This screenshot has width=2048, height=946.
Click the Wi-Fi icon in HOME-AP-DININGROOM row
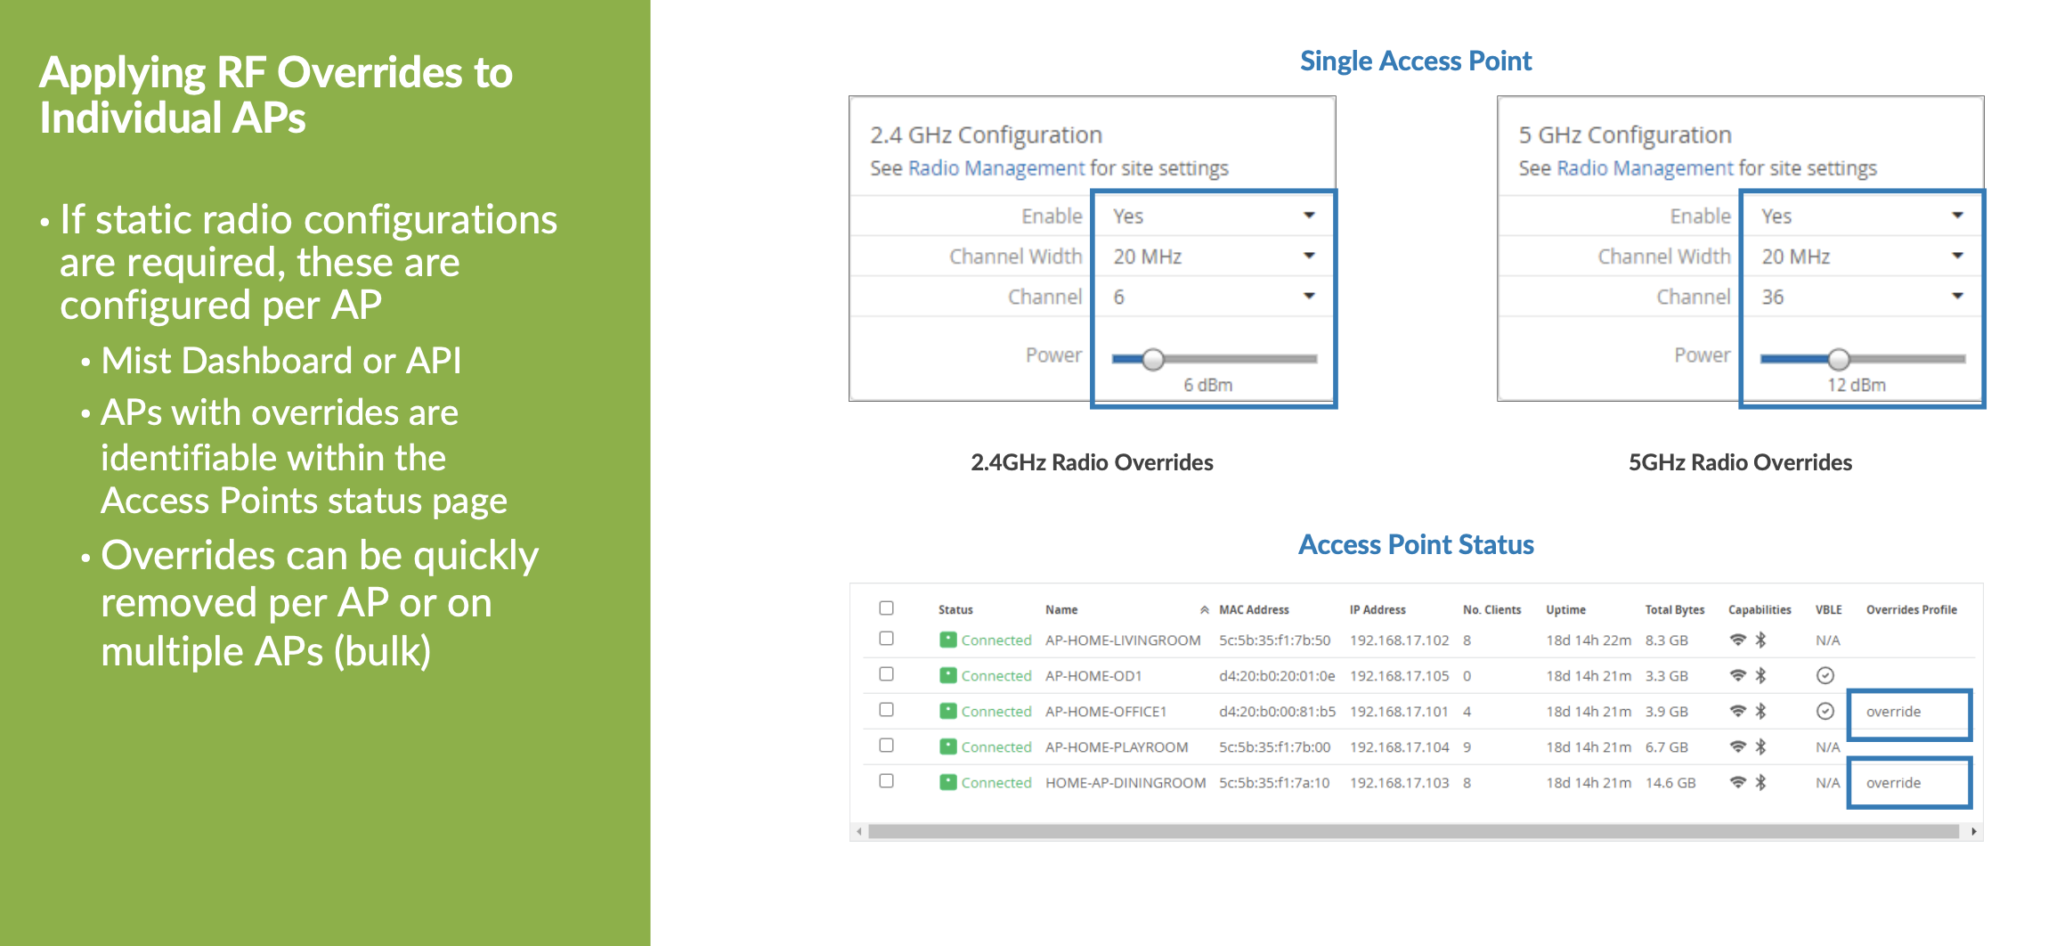coord(1738,783)
